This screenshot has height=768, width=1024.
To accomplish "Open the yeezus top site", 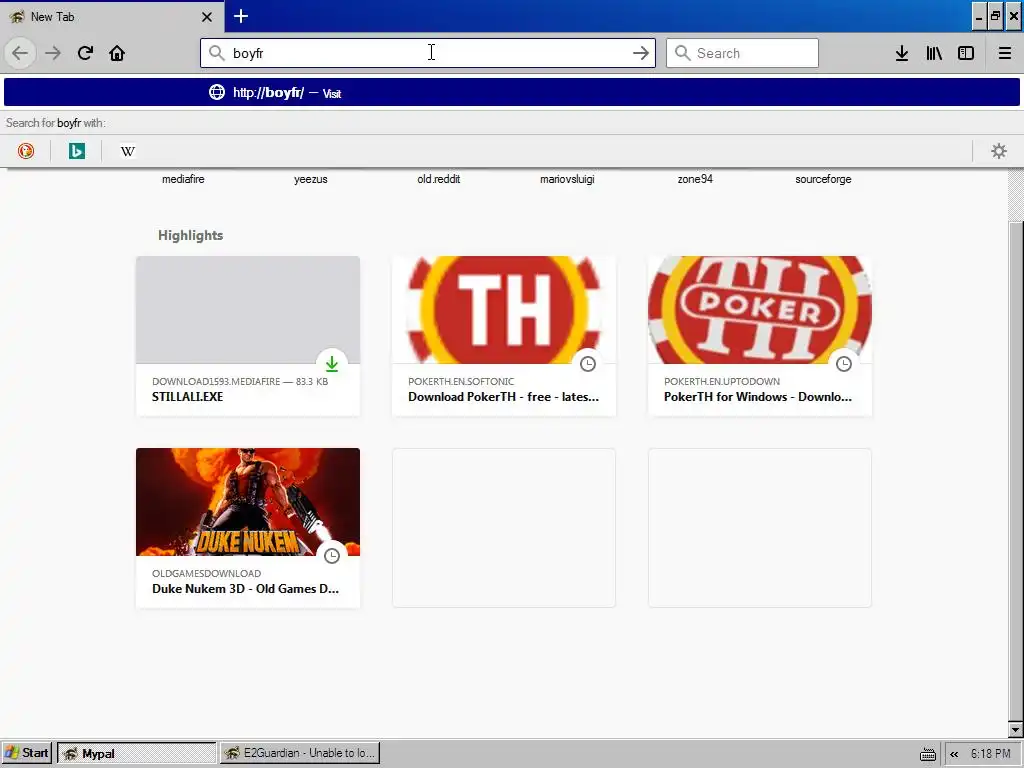I will [311, 179].
